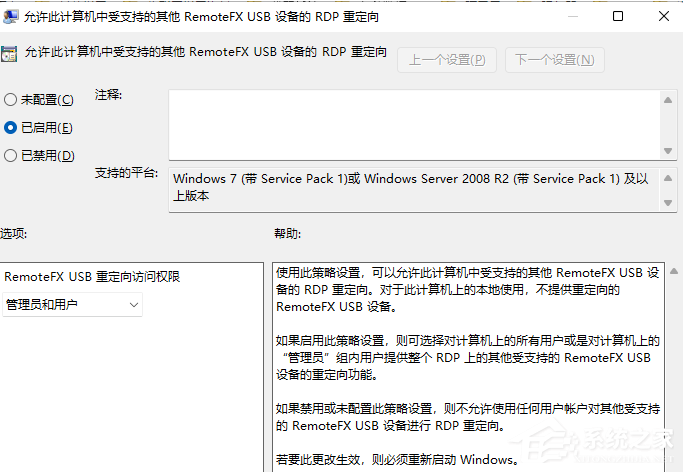Click supported platform scroll down arrow
Viewport: 683px width, 472px height.
(x=668, y=203)
